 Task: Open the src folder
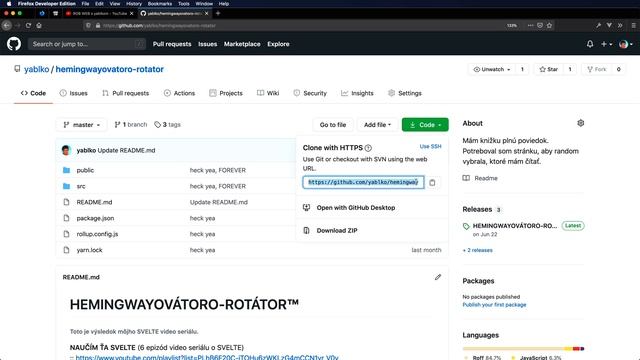[x=81, y=186]
